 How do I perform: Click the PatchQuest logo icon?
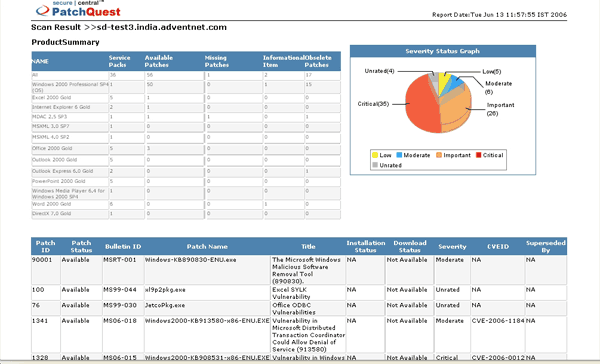[42, 10]
